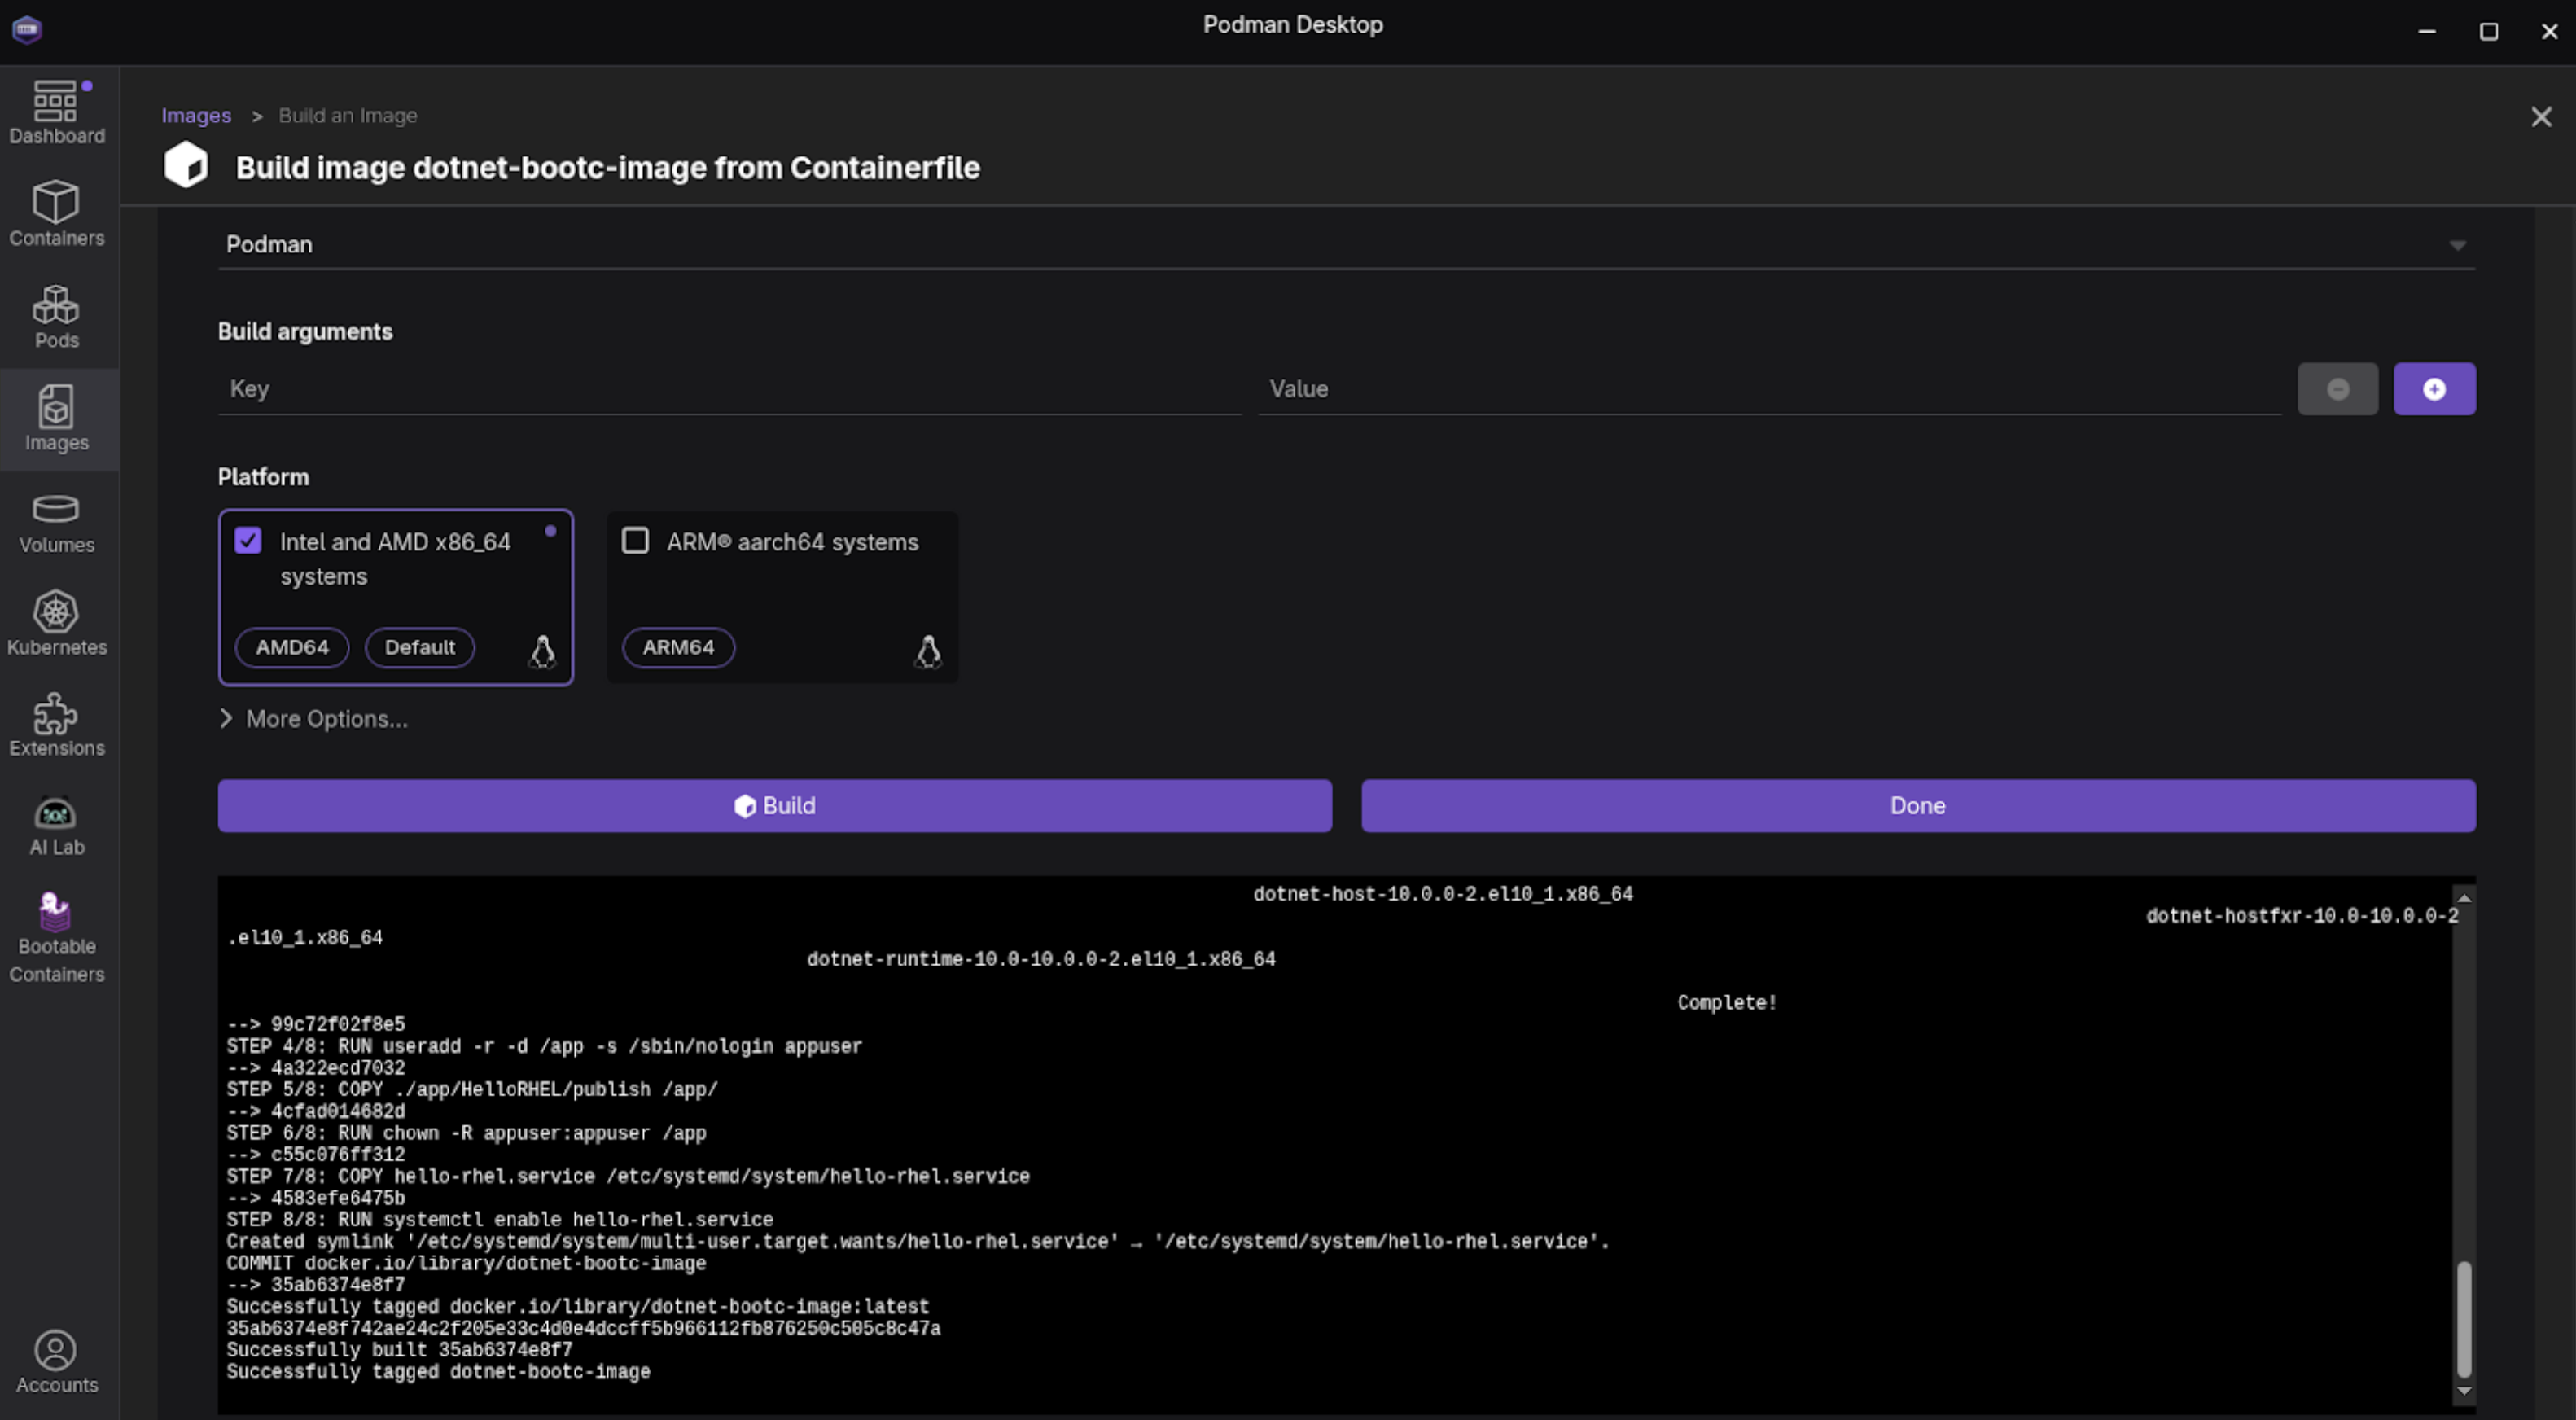Launch AI Lab from sidebar
Screen dimensions: 2576x1420
point(56,826)
